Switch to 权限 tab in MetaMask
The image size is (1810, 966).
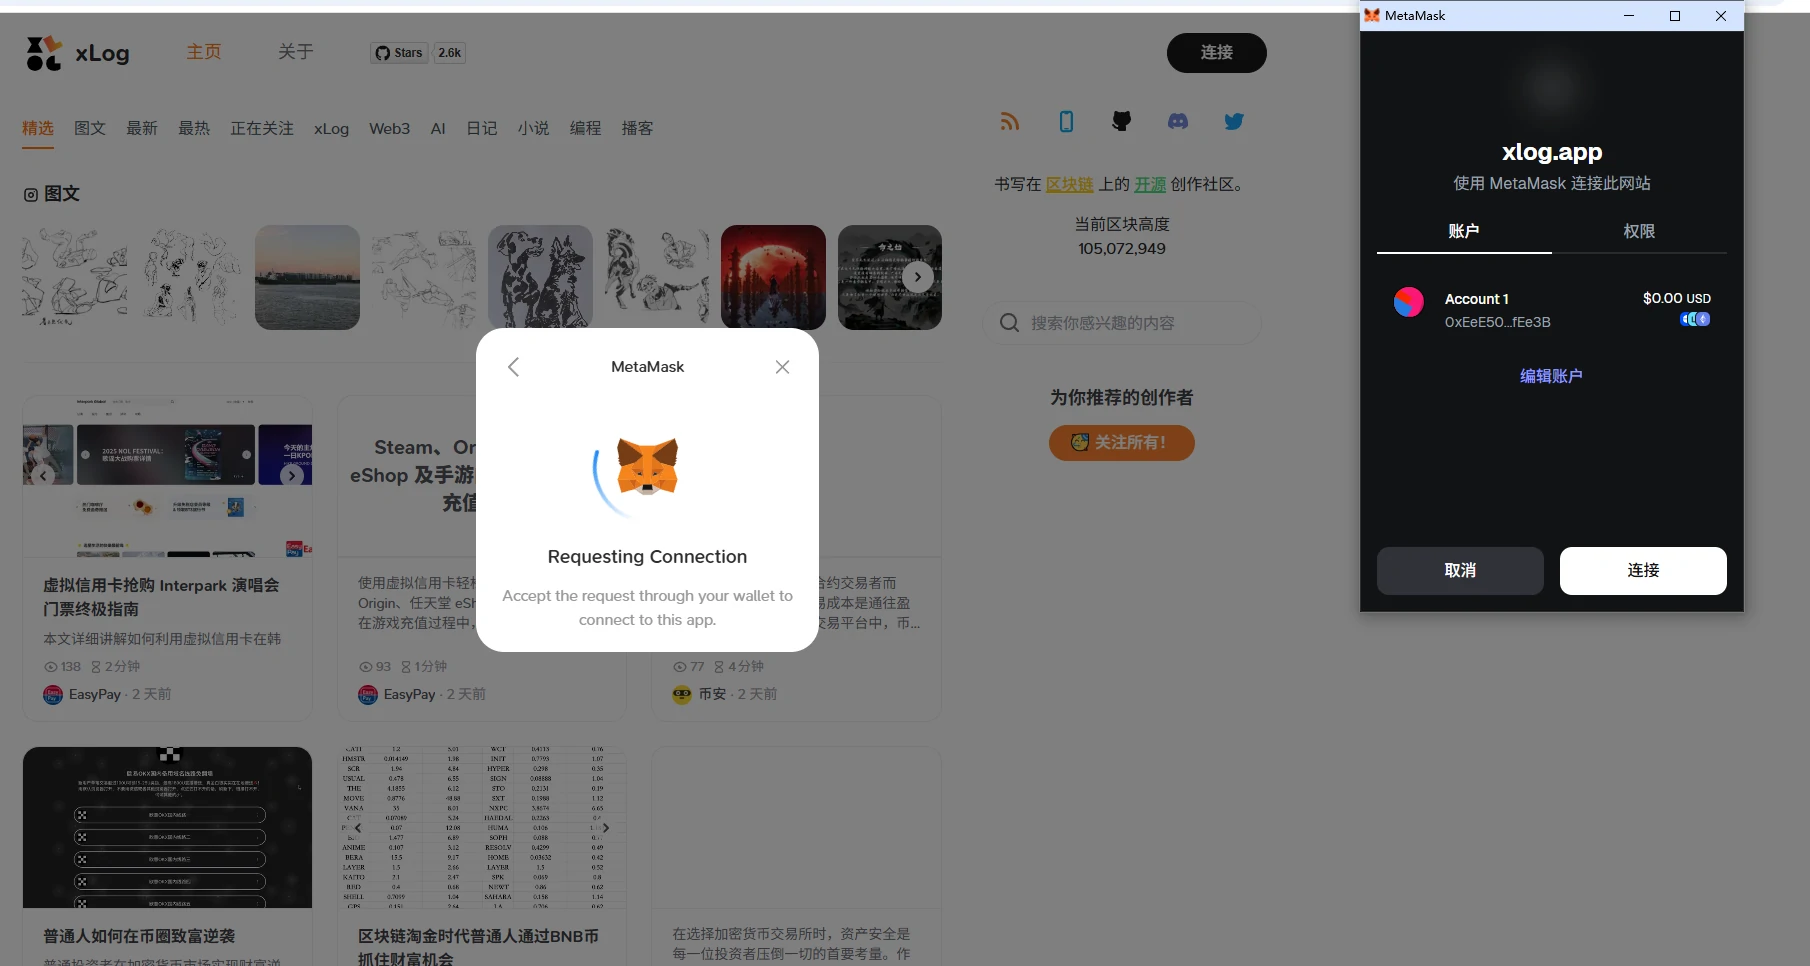pyautogui.click(x=1639, y=231)
